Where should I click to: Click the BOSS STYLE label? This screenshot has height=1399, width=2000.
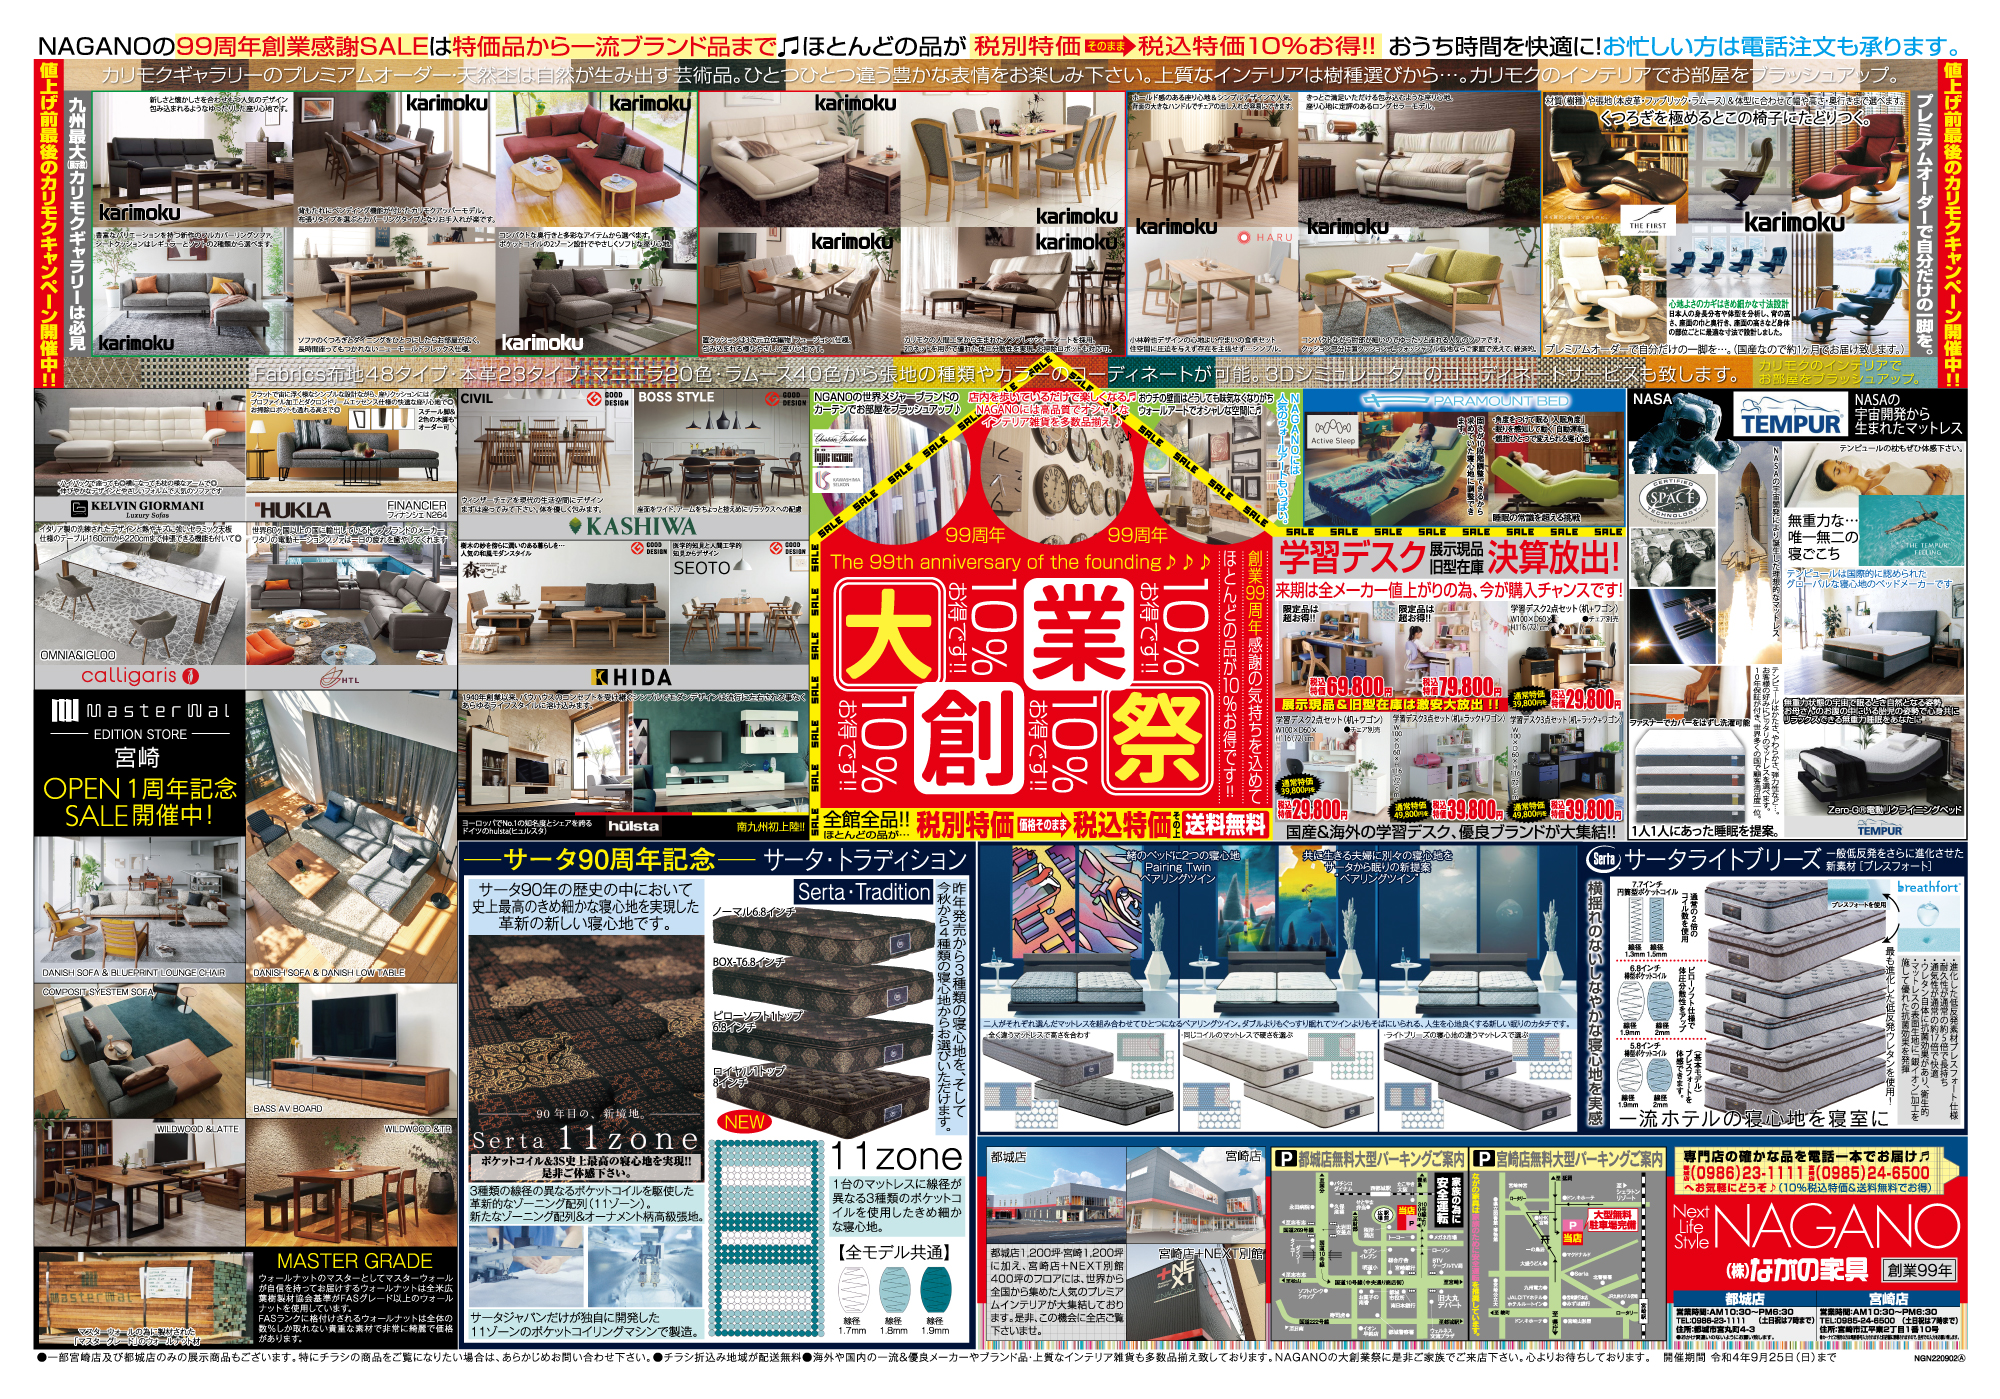676,397
